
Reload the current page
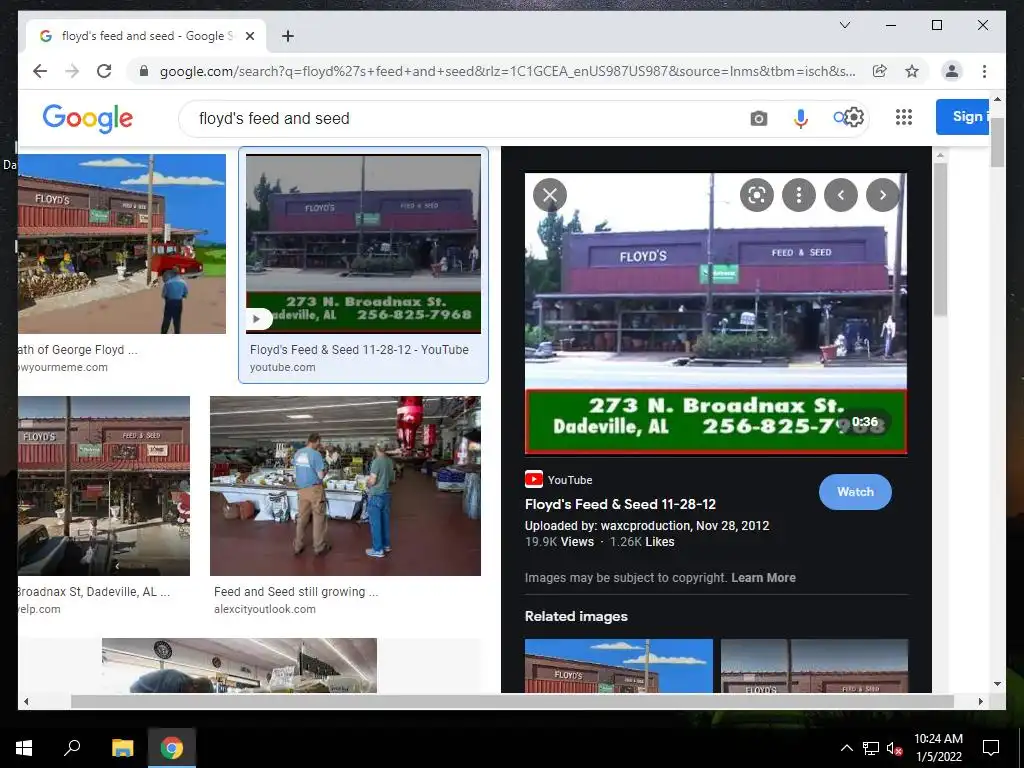click(x=104, y=71)
